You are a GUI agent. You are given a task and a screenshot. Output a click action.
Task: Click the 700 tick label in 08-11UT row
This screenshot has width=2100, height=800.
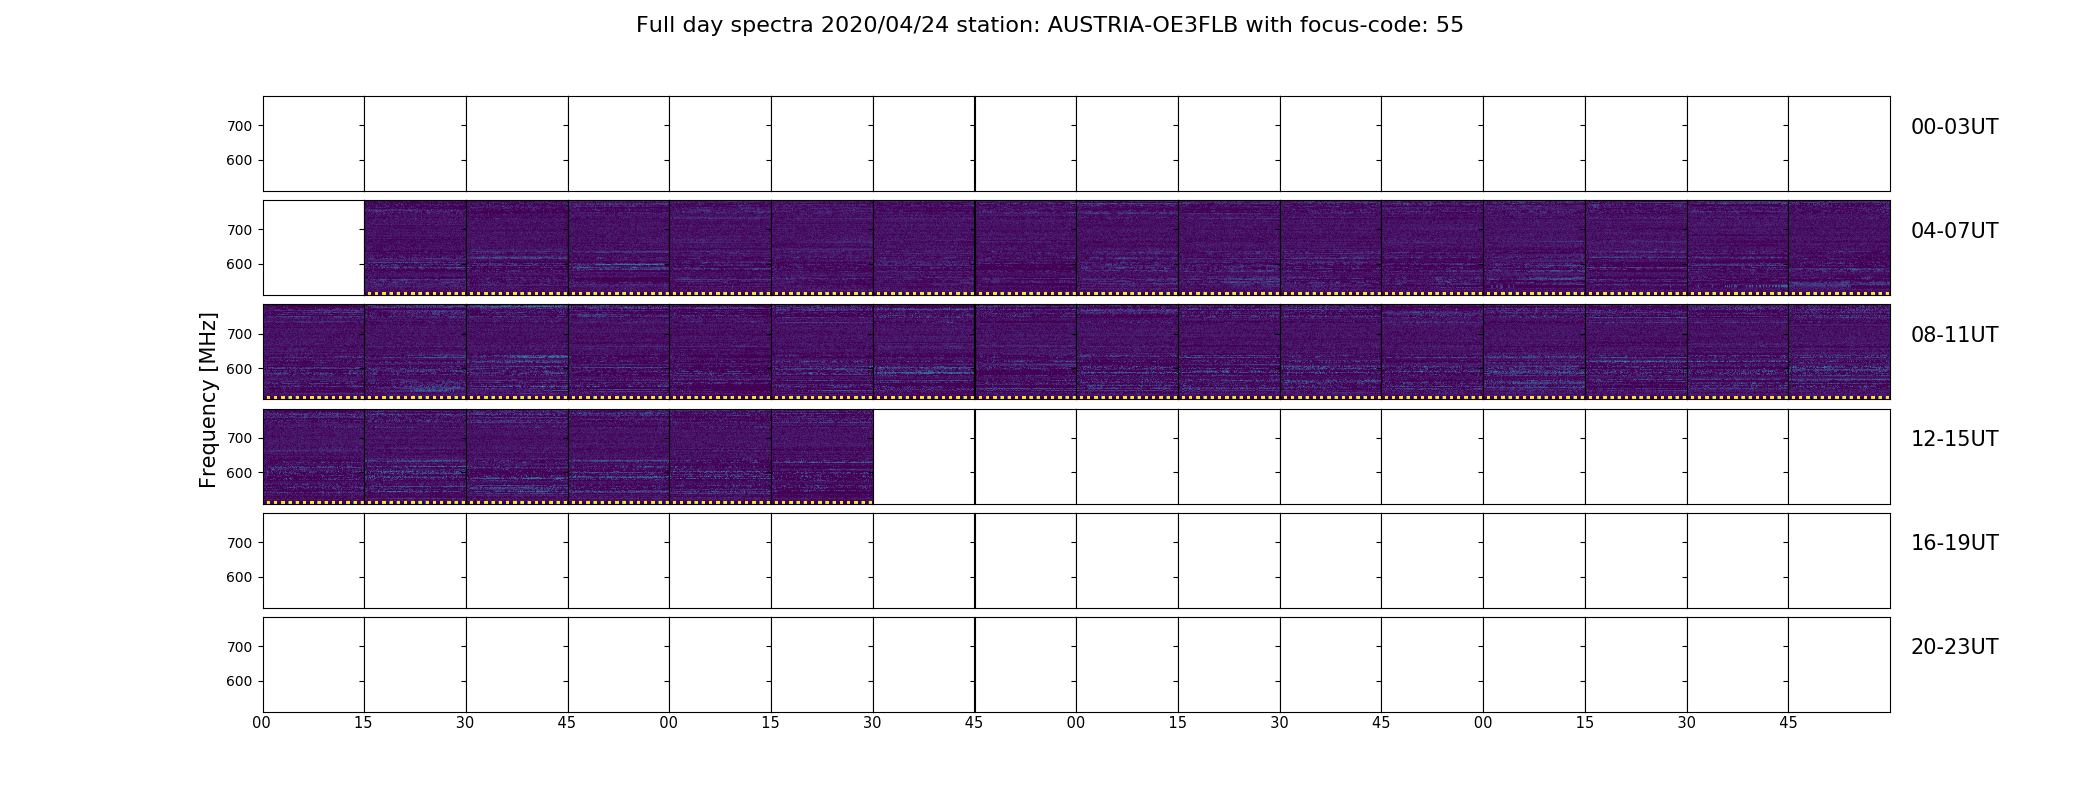239,334
